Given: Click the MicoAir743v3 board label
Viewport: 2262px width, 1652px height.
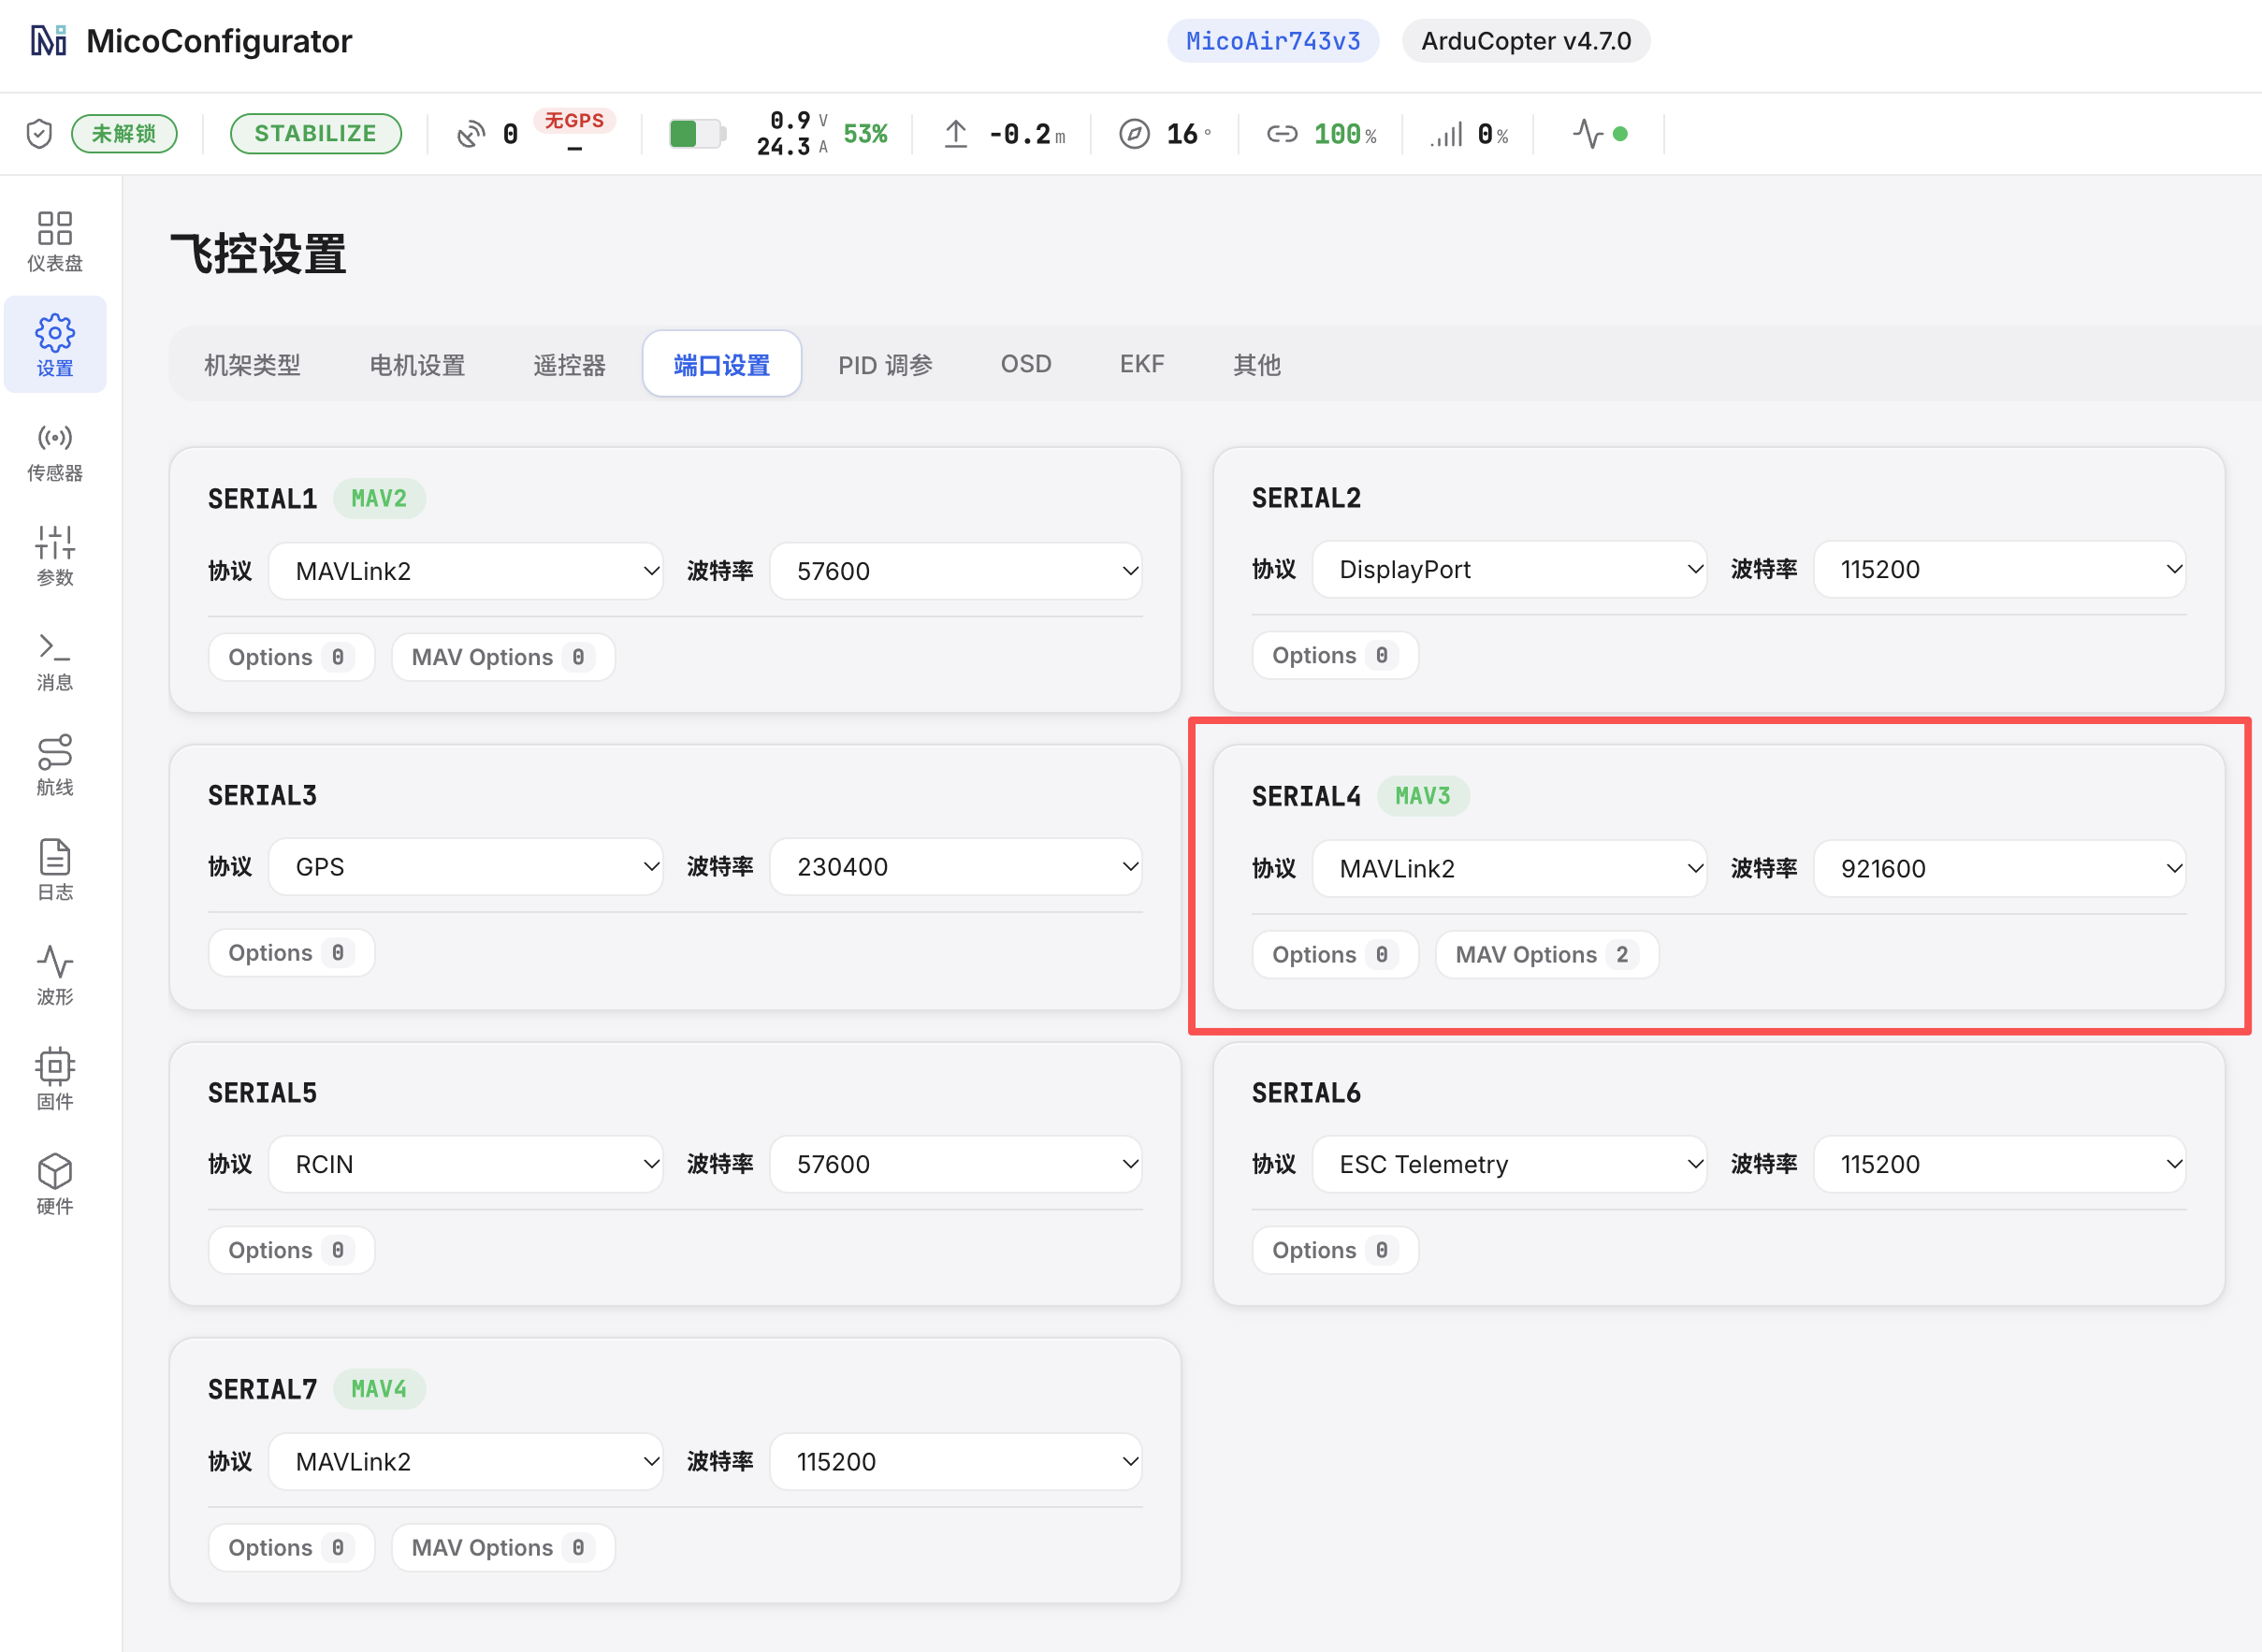Looking at the screenshot, I should pos(1273,41).
